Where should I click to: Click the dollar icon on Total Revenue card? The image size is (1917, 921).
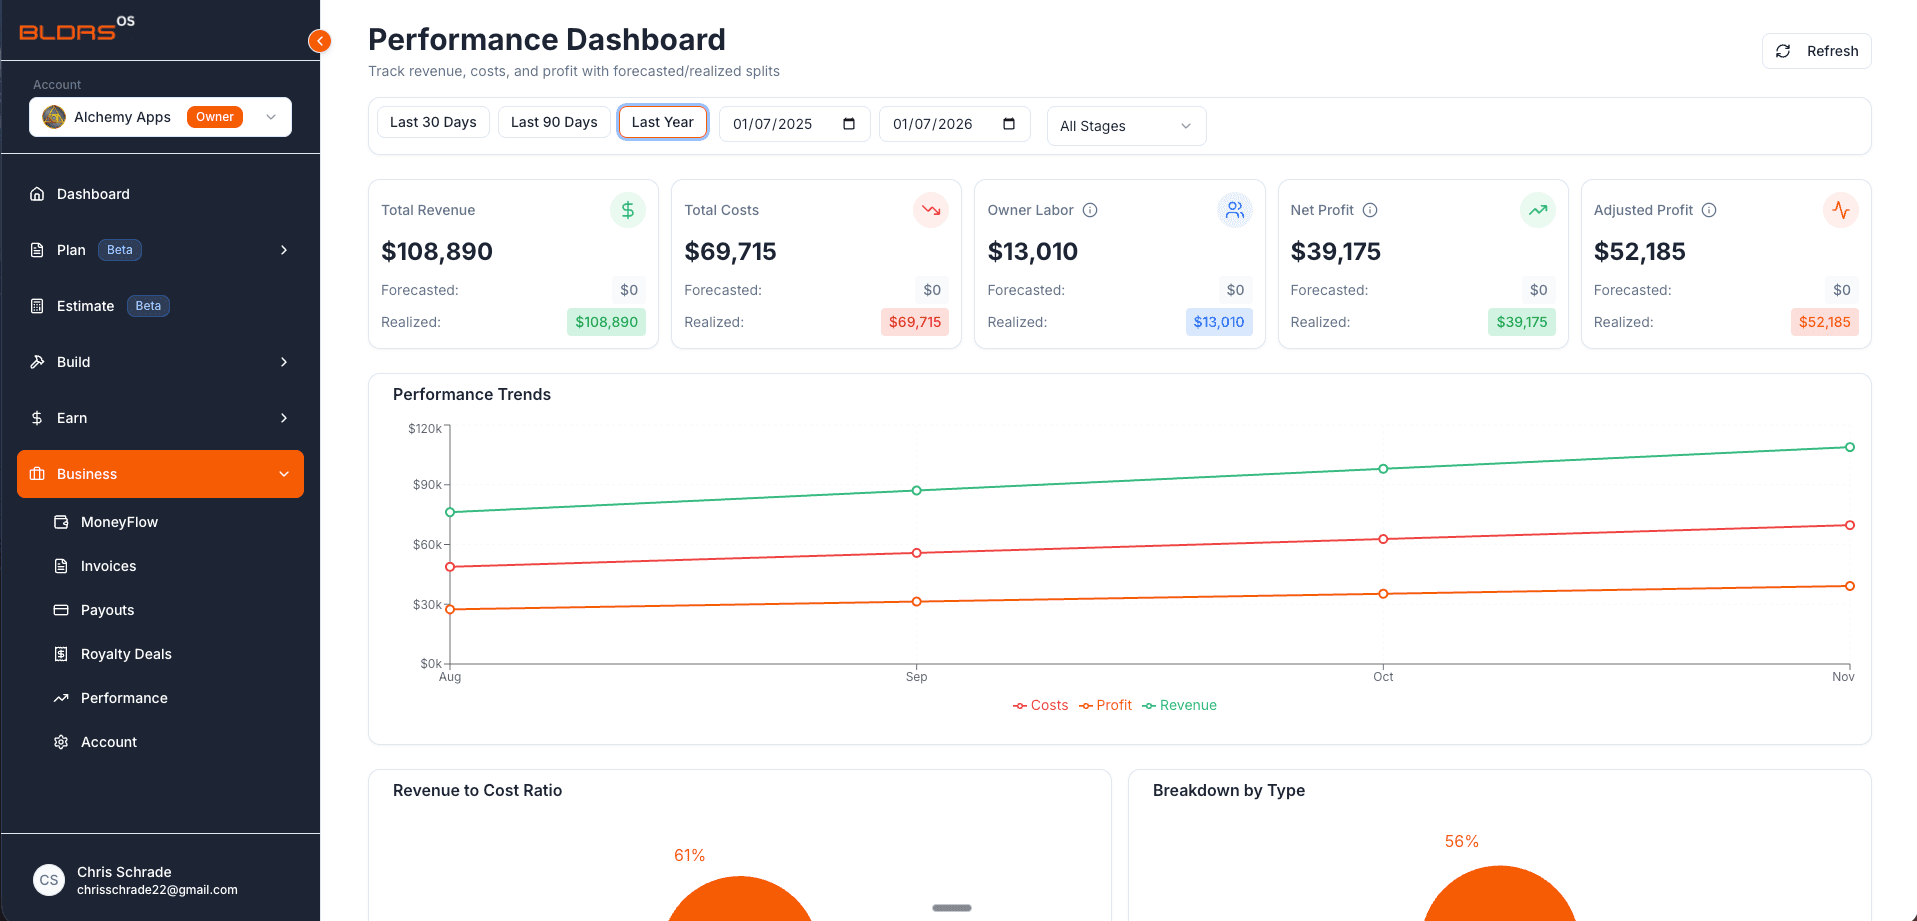point(627,210)
